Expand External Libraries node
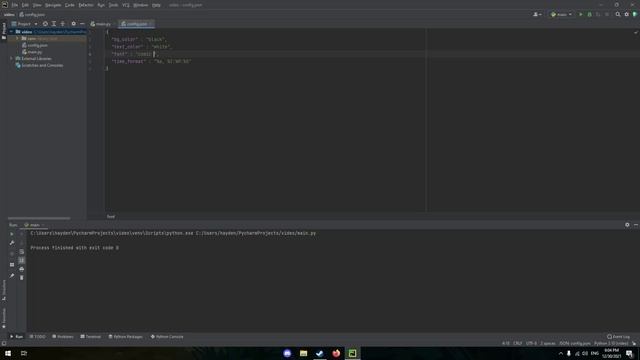This screenshot has width=640, height=360. click(x=11, y=59)
